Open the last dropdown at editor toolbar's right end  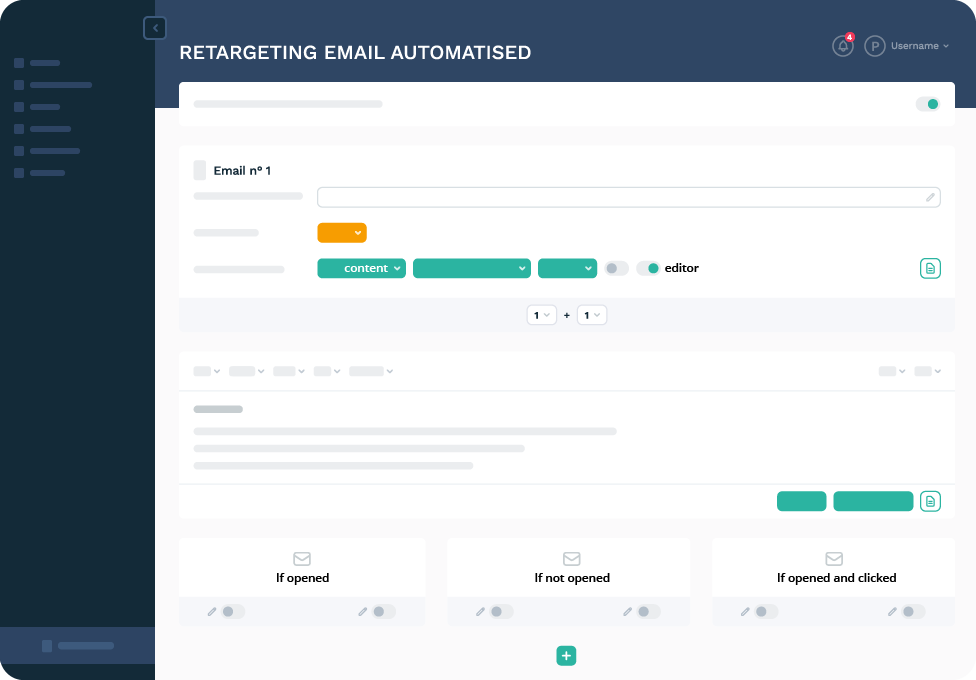pos(928,371)
